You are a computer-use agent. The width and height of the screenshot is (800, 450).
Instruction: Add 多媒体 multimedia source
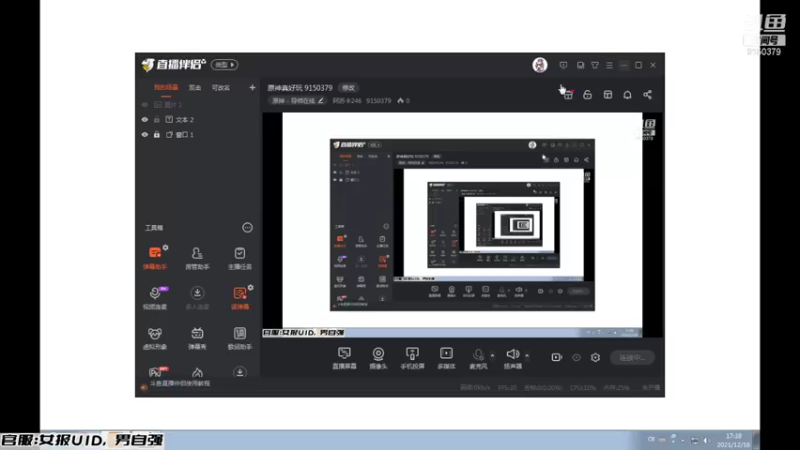click(446, 358)
